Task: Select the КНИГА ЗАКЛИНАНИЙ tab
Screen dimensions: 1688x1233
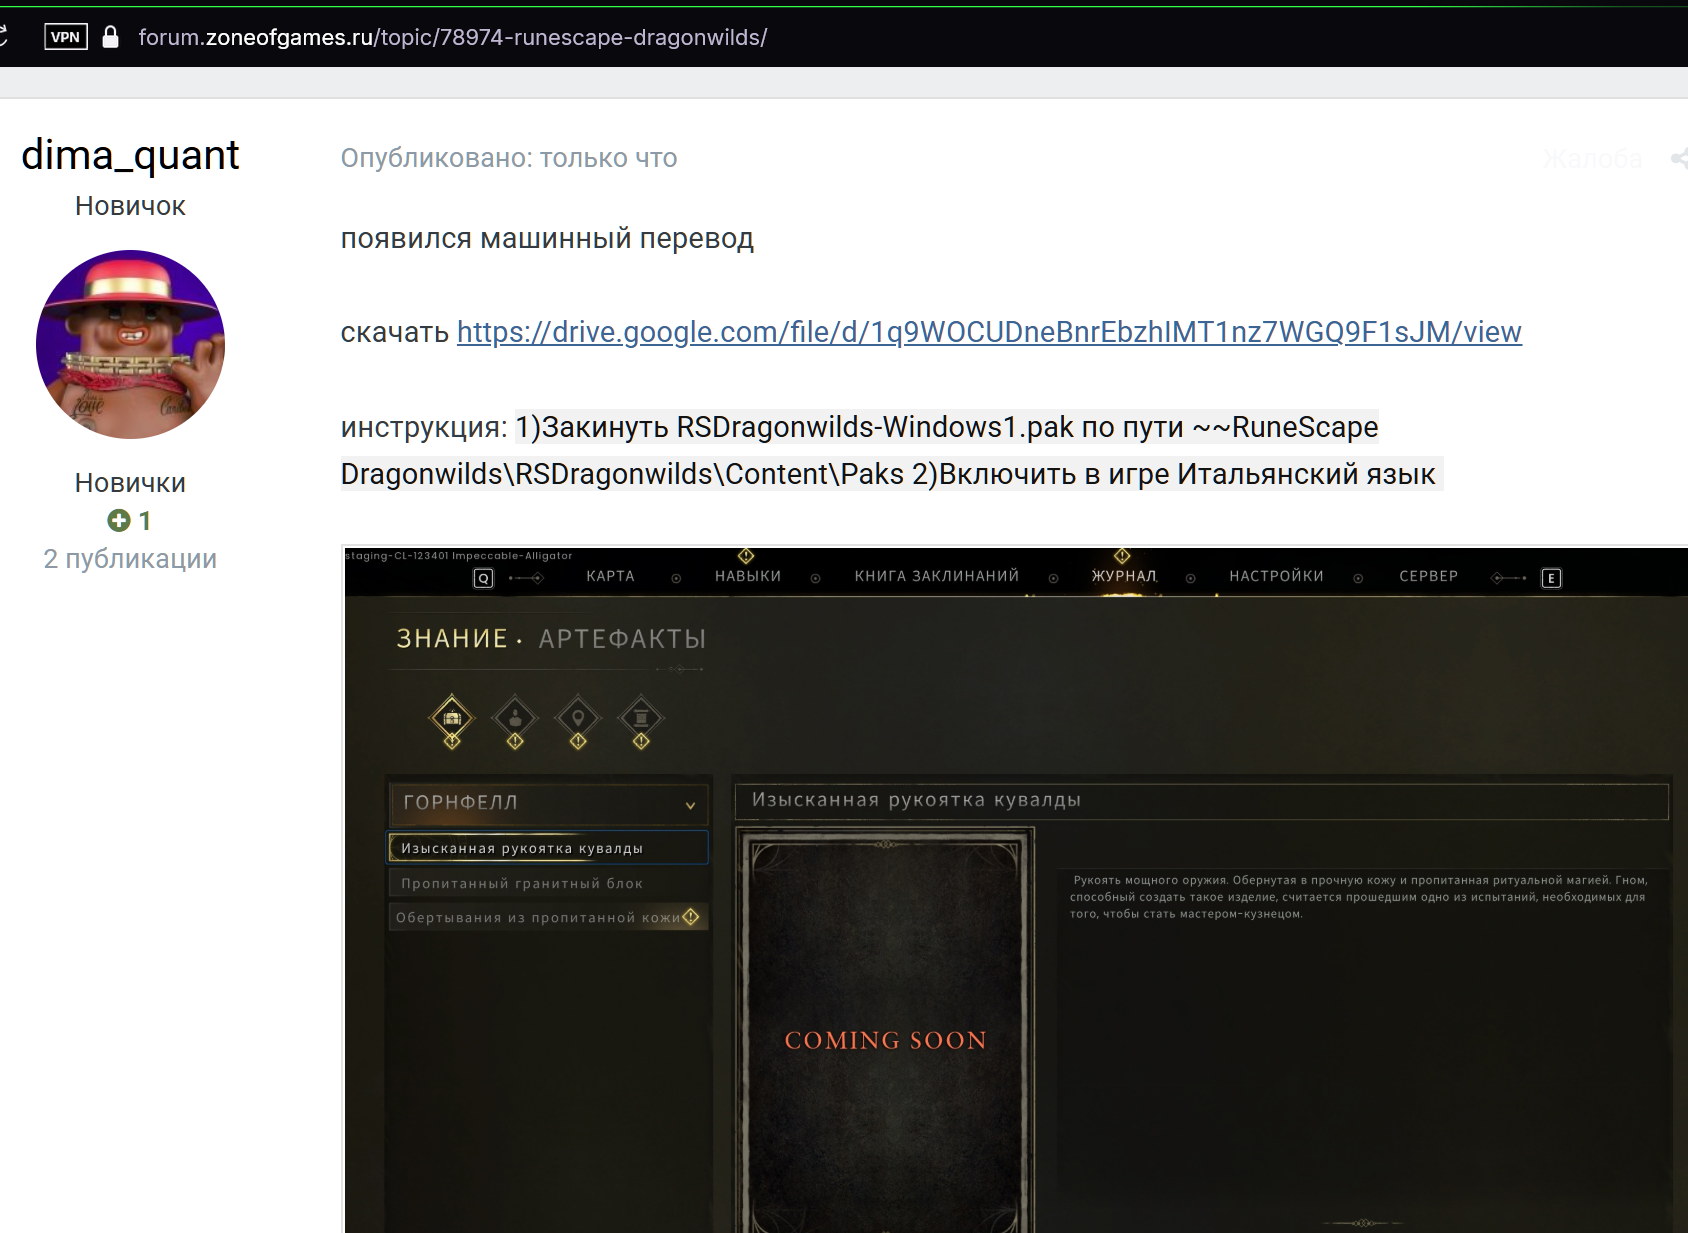Action: 937,576
